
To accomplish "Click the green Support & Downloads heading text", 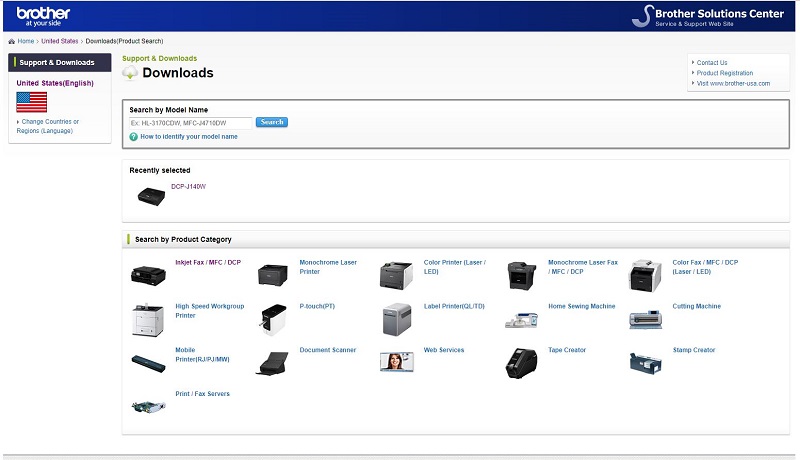I will tap(159, 59).
